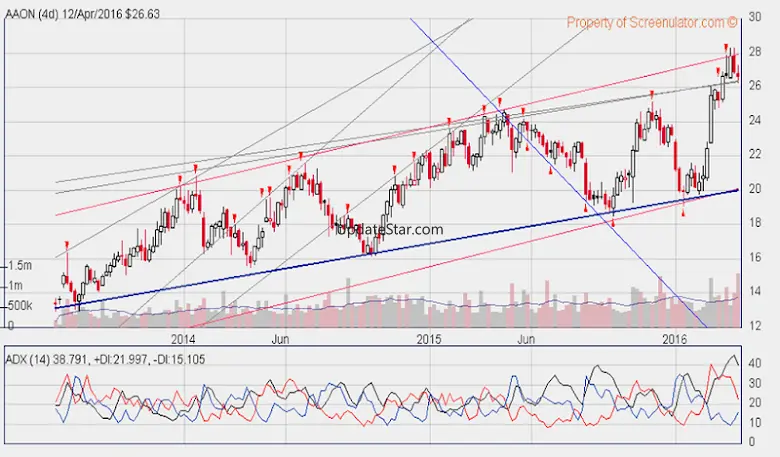
Task: Click the 1m volume axis label
Action: tap(15, 285)
